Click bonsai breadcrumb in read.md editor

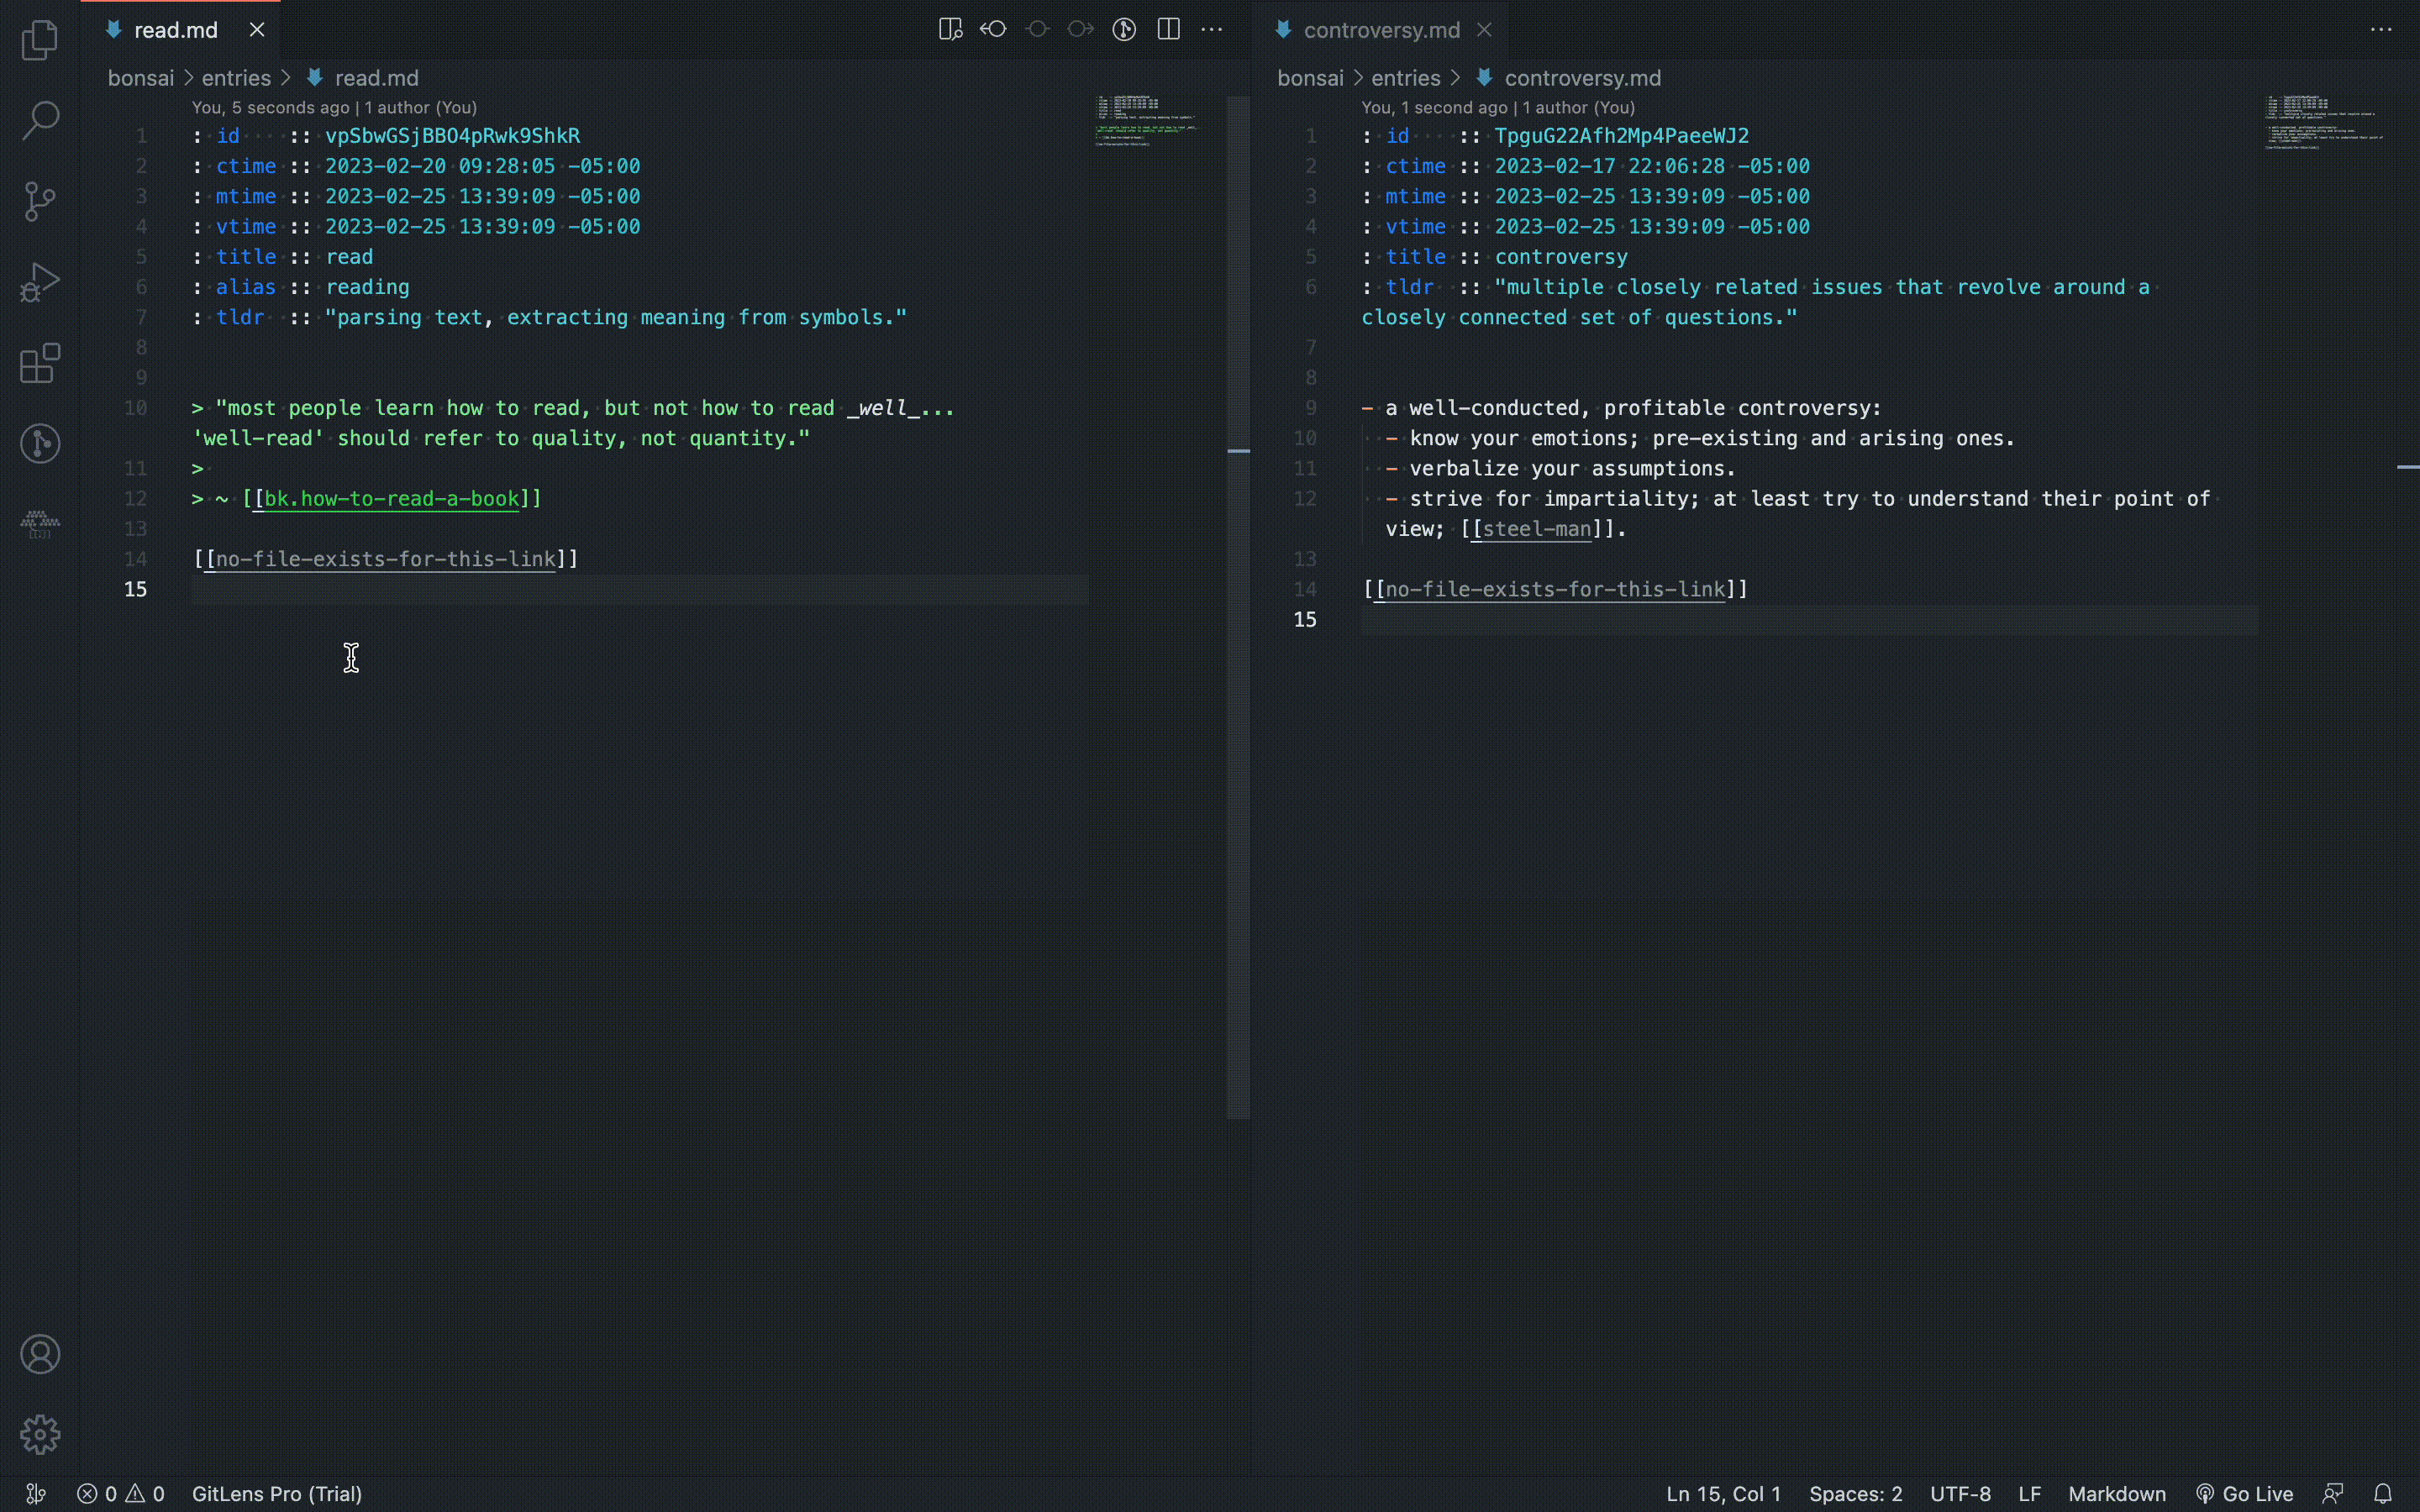tap(141, 78)
